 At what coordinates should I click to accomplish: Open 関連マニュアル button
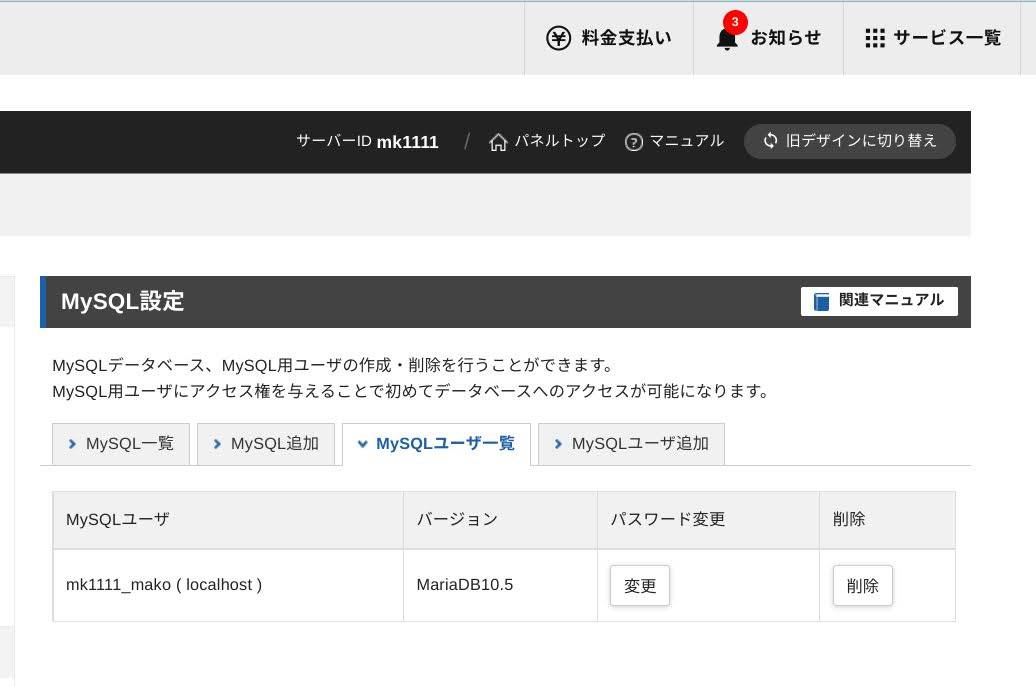pyautogui.click(x=879, y=301)
